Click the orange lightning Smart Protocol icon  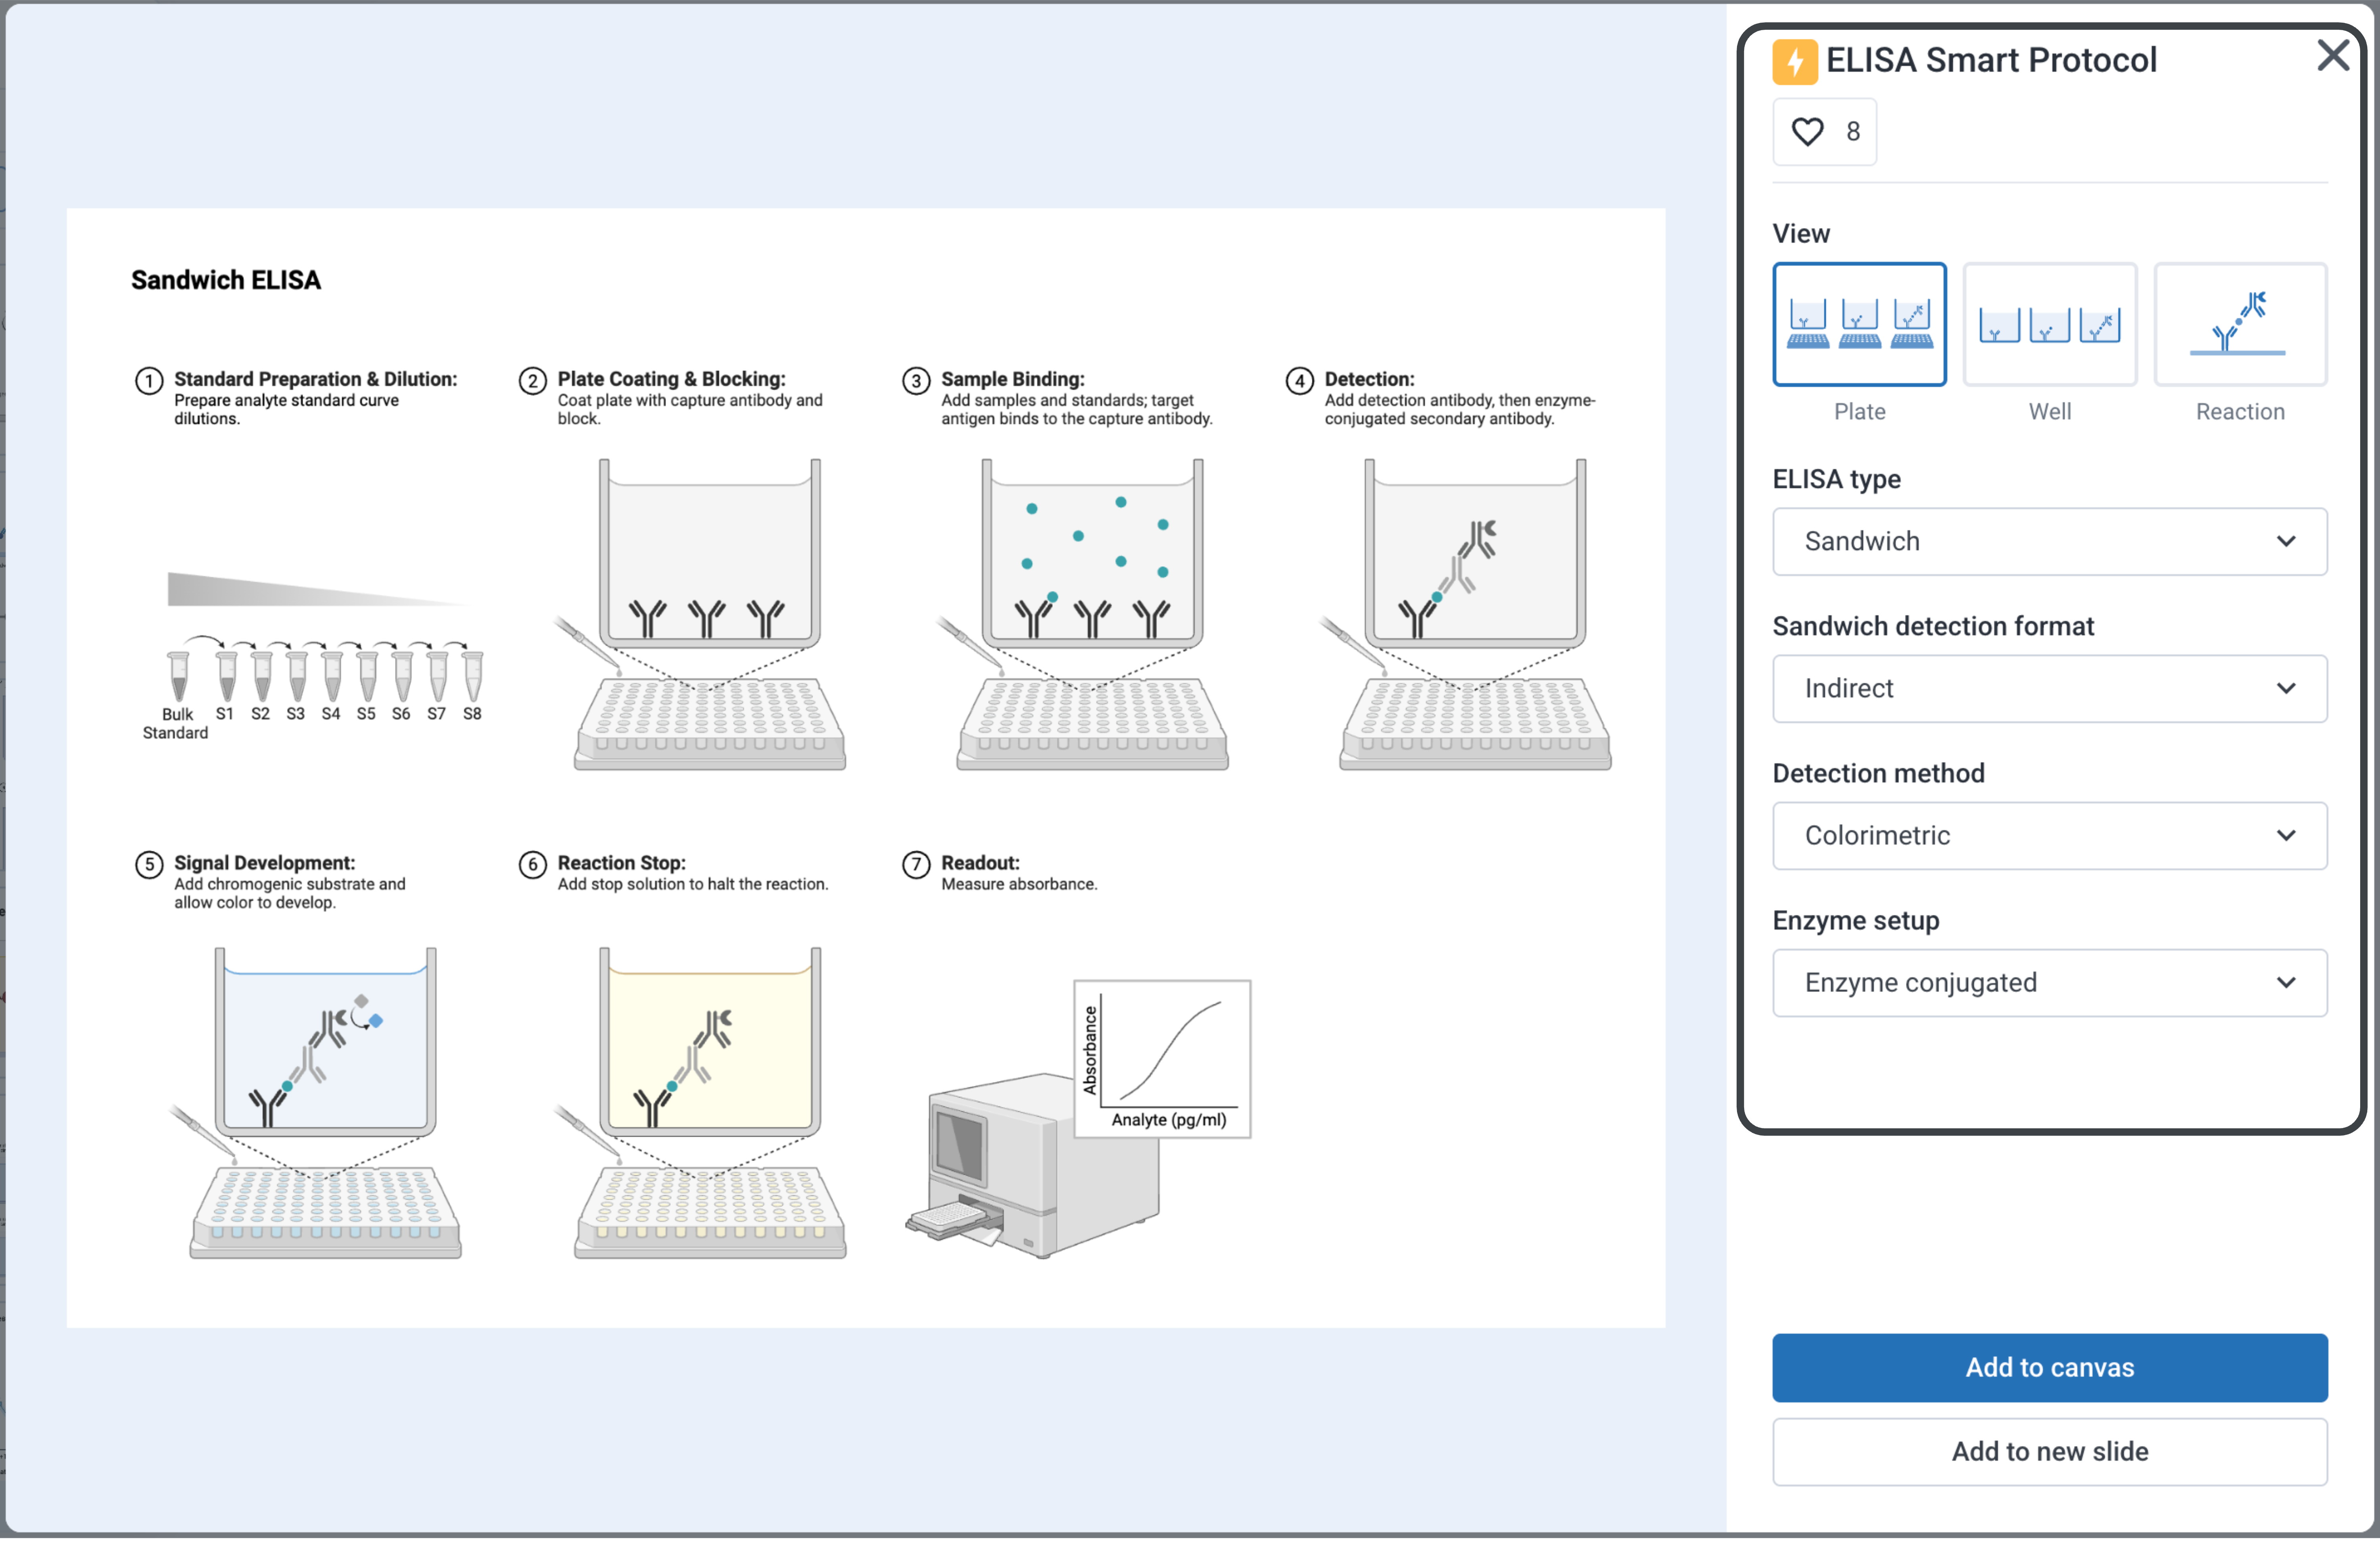(x=1794, y=62)
